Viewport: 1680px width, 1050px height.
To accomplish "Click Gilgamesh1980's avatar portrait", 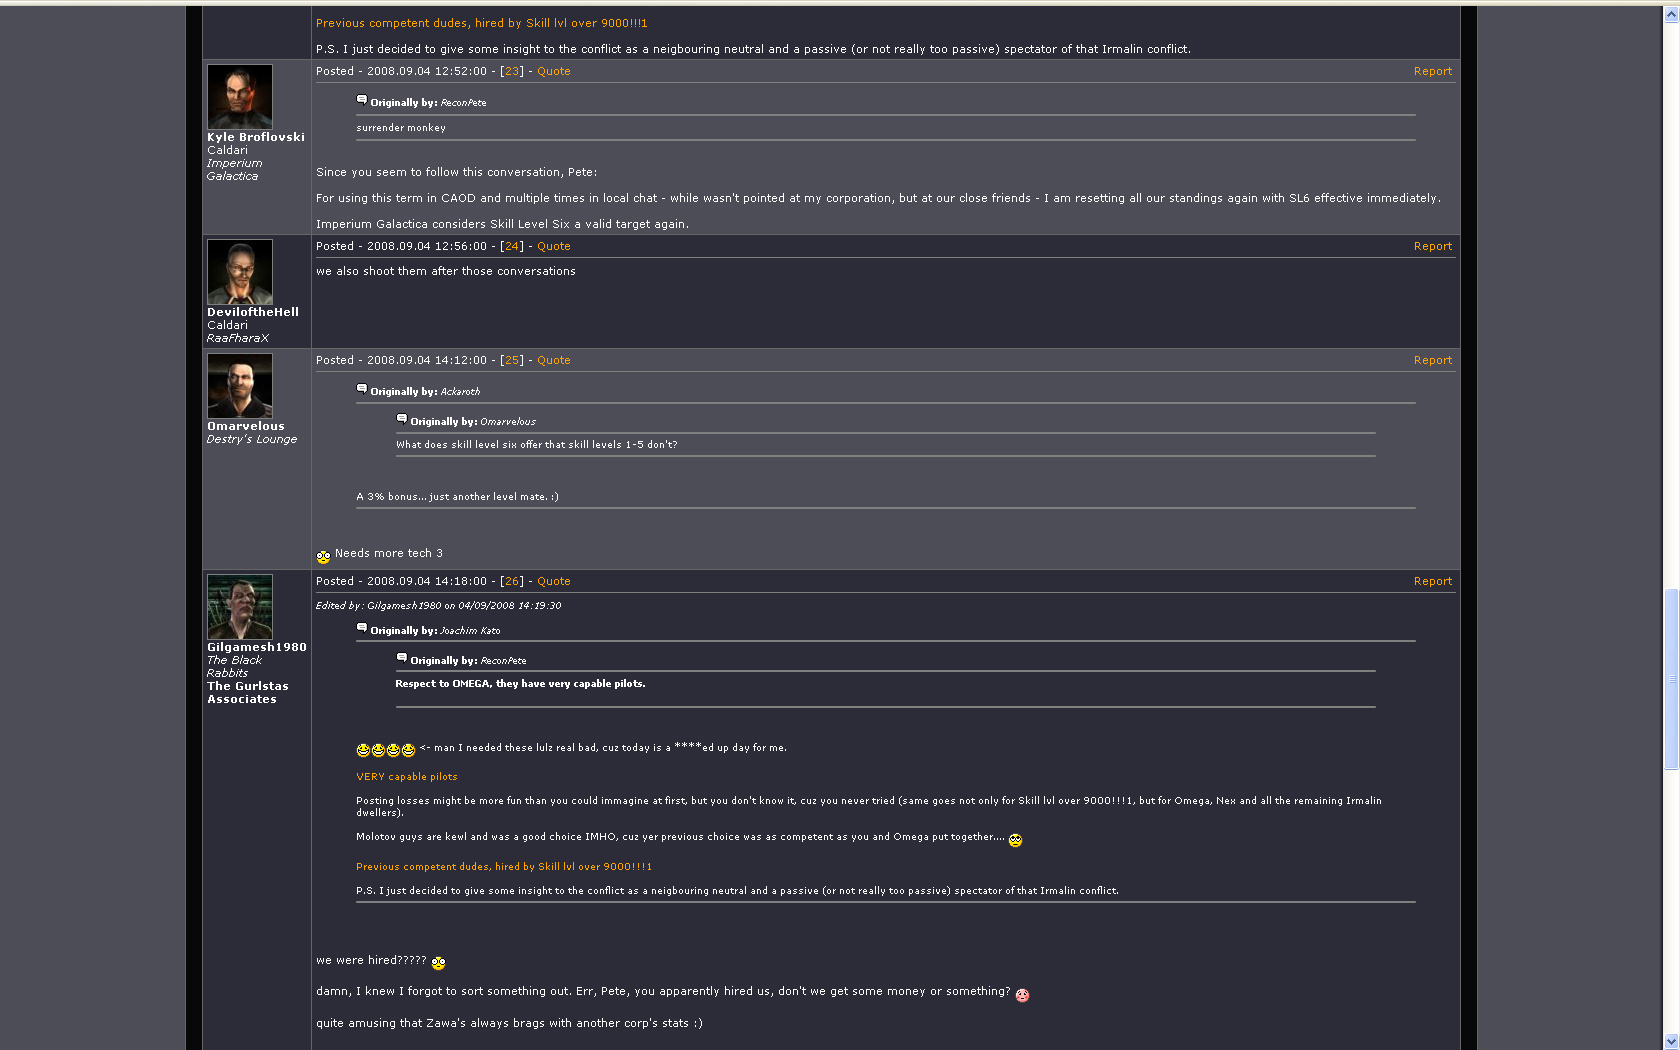I will [240, 607].
